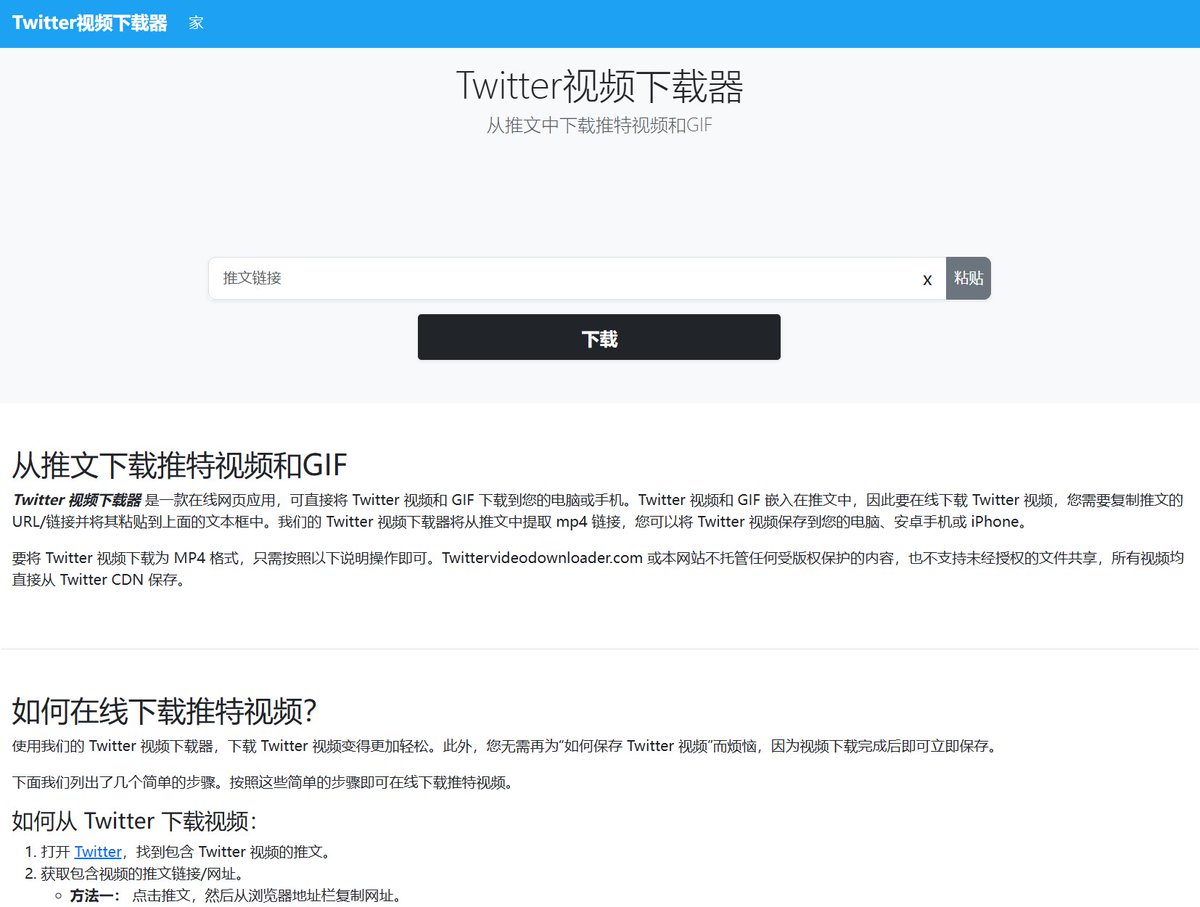Click sentence 下面我们列出了几个简单的步骤
This screenshot has height=907, width=1200.
click(118, 782)
